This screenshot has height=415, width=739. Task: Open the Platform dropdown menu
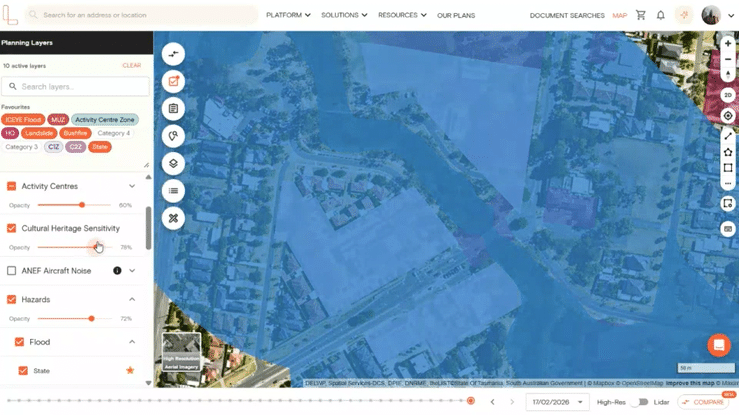click(288, 15)
